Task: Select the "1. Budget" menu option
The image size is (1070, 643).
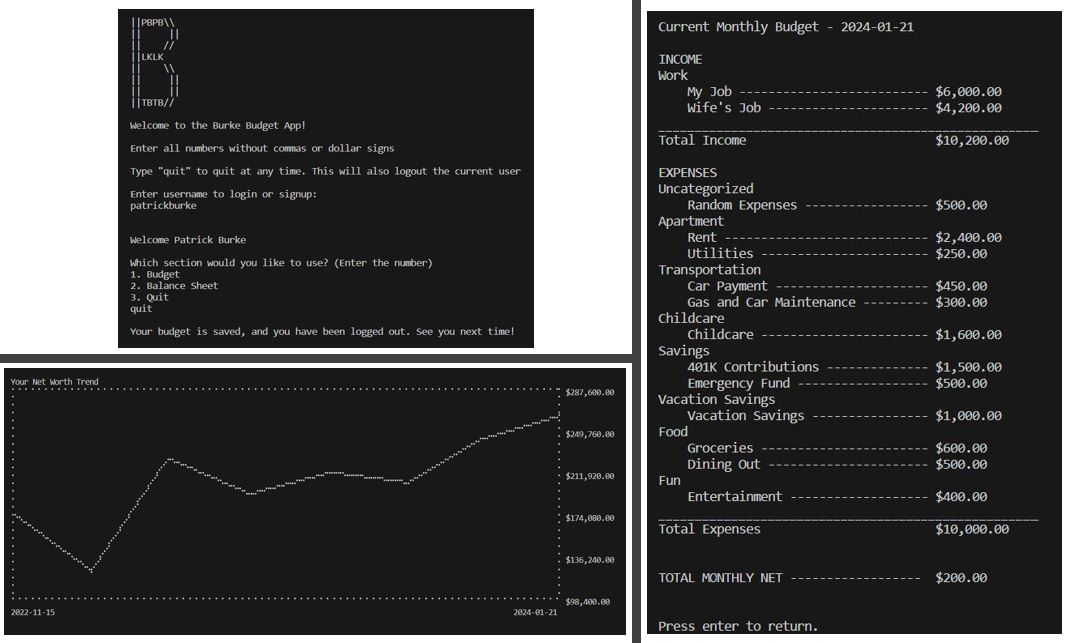Action: [x=155, y=274]
